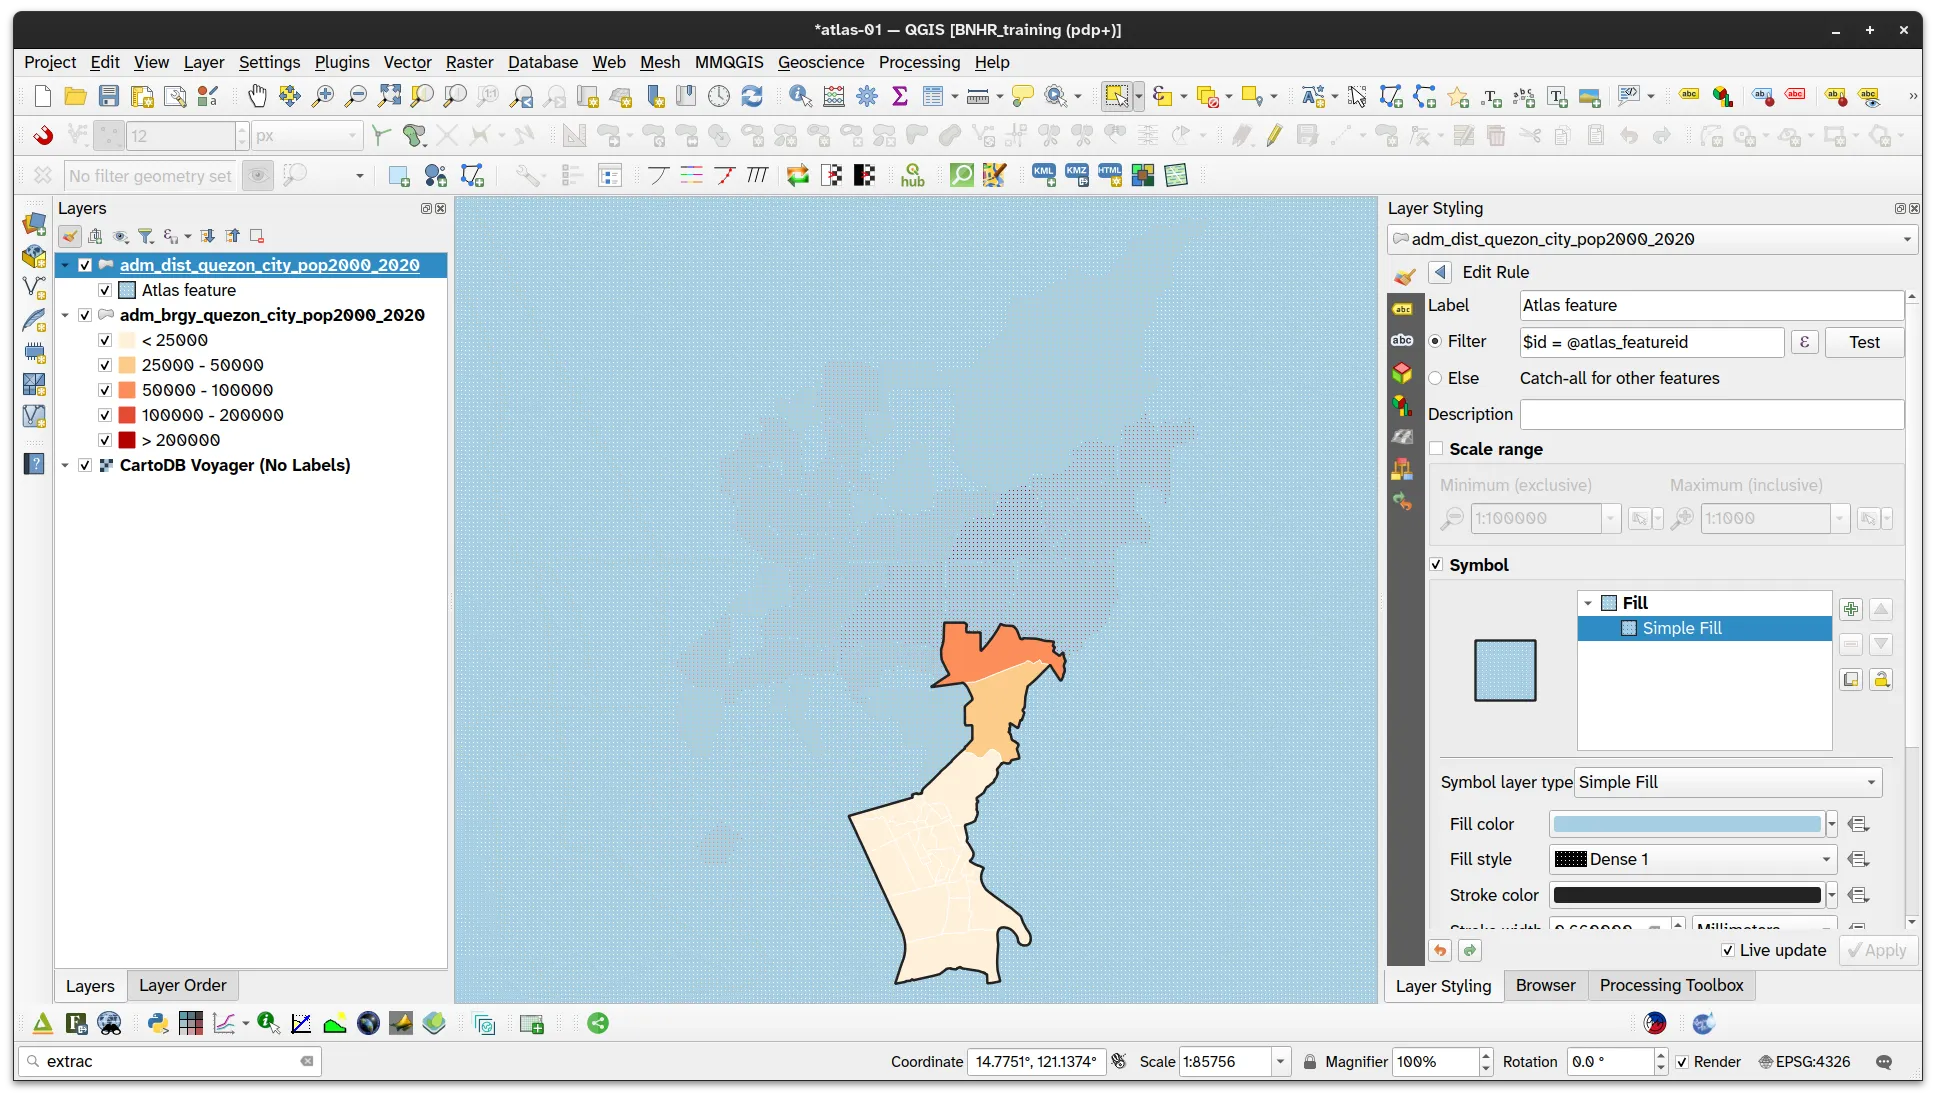Open the Vector menu
Image resolution: width=1936 pixels, height=1097 pixels.
(x=407, y=62)
